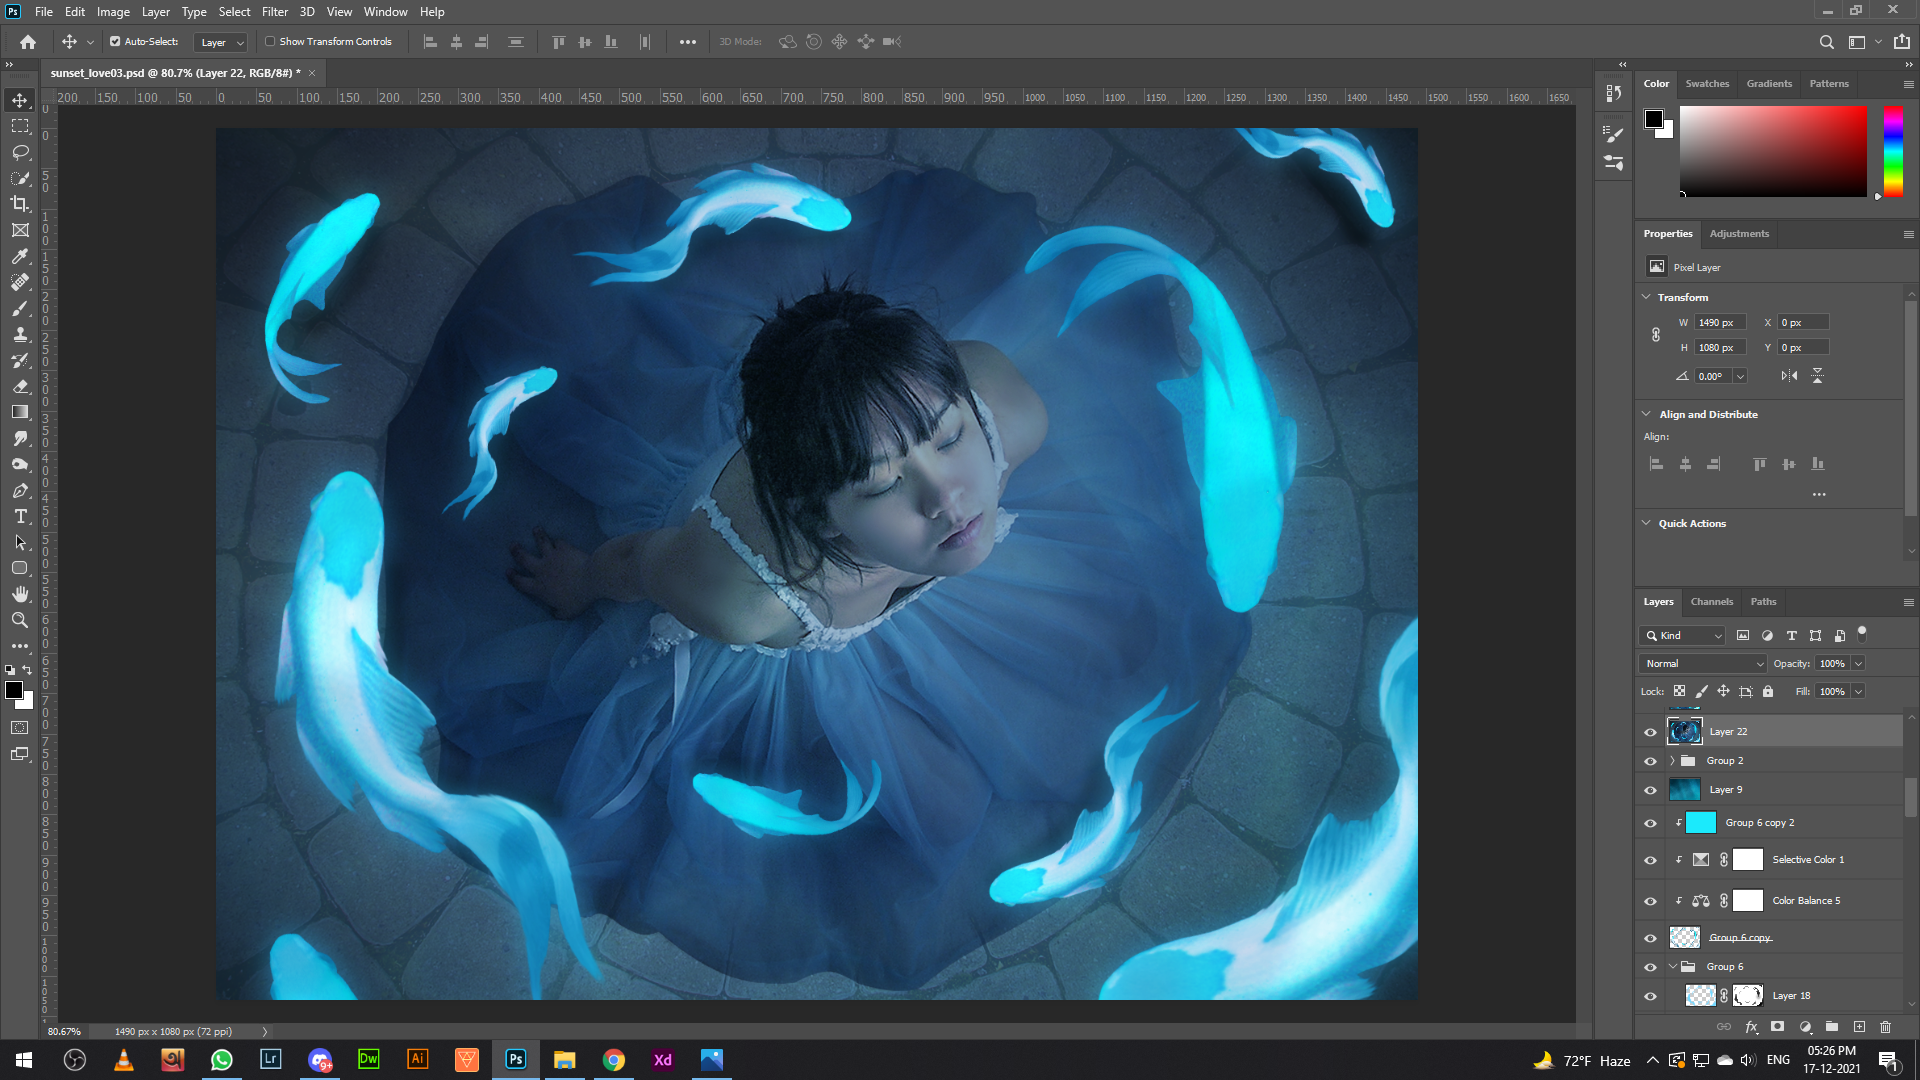Hide Layer 9 visibility eye
1920x1080 pixels.
pyautogui.click(x=1650, y=790)
